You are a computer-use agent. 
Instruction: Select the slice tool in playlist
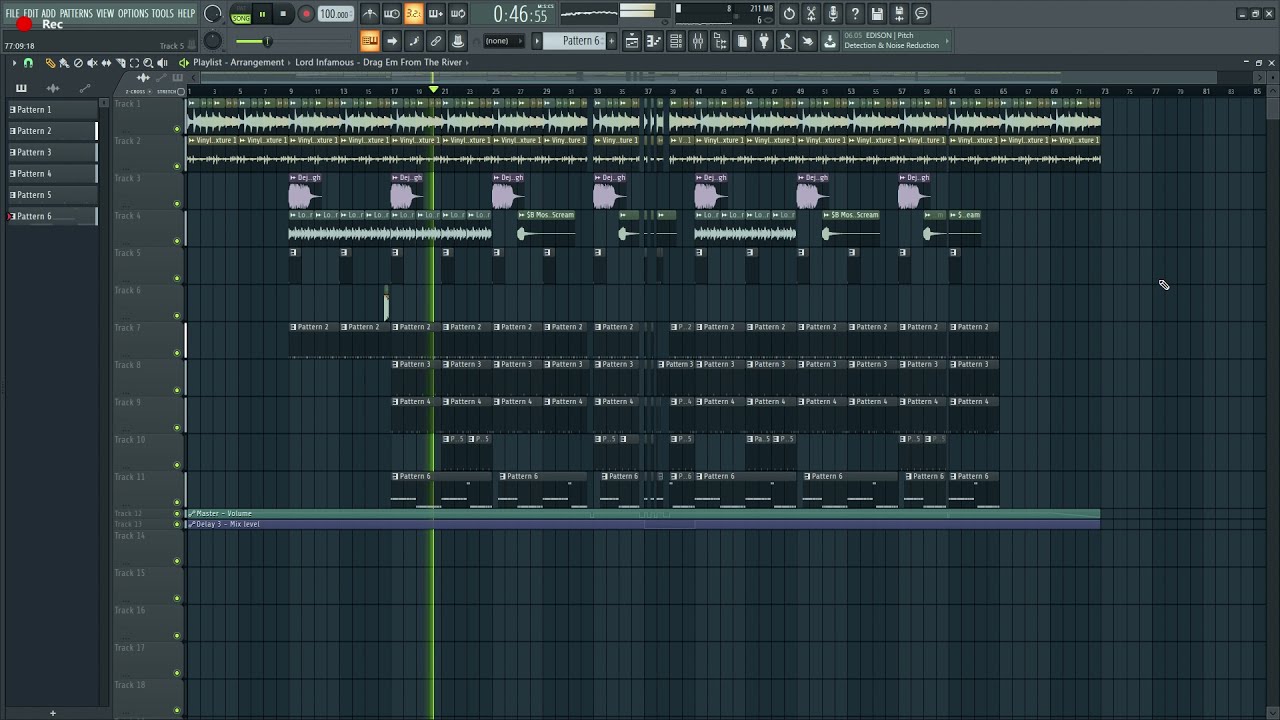pos(120,63)
